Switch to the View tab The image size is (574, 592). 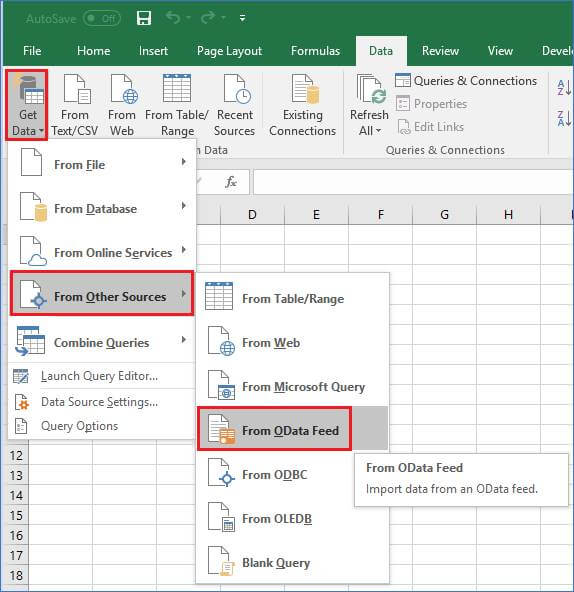(x=500, y=51)
